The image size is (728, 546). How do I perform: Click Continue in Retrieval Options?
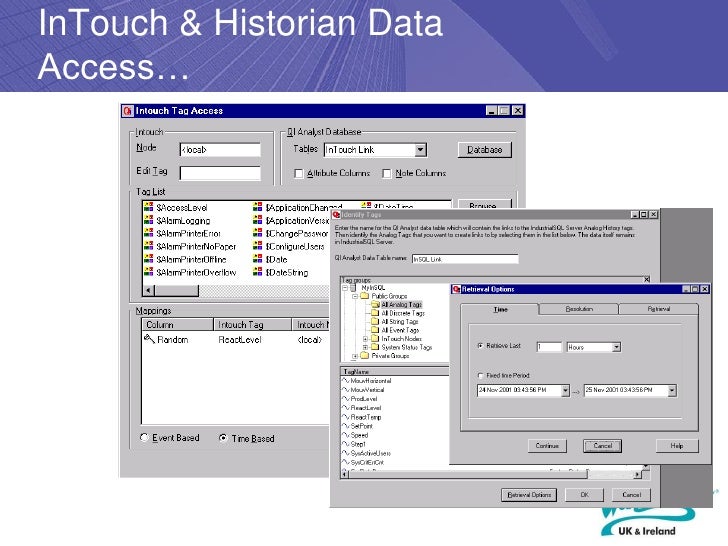tap(547, 446)
